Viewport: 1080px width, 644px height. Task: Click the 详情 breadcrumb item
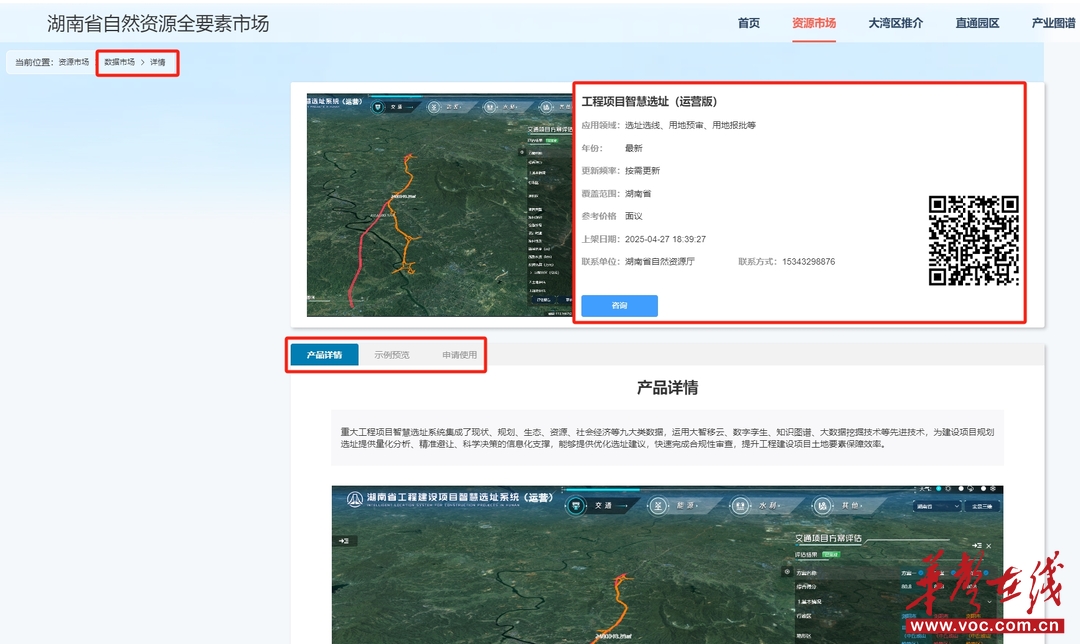158,62
